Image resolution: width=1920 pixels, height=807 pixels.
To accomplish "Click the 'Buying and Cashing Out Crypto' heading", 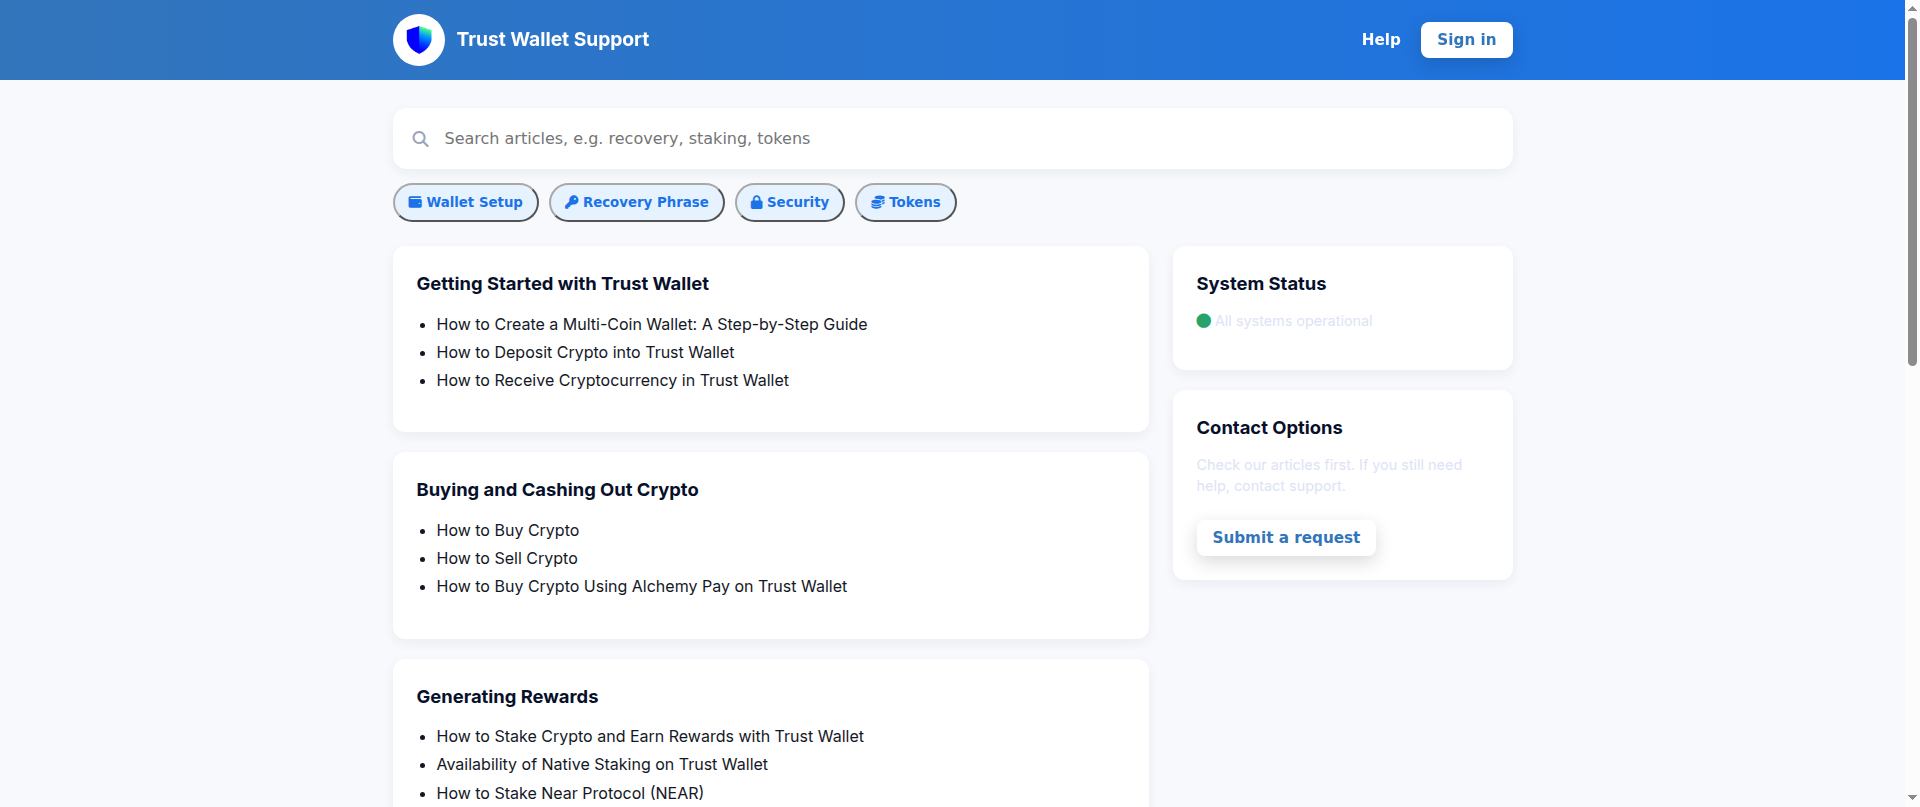I will 558,490.
